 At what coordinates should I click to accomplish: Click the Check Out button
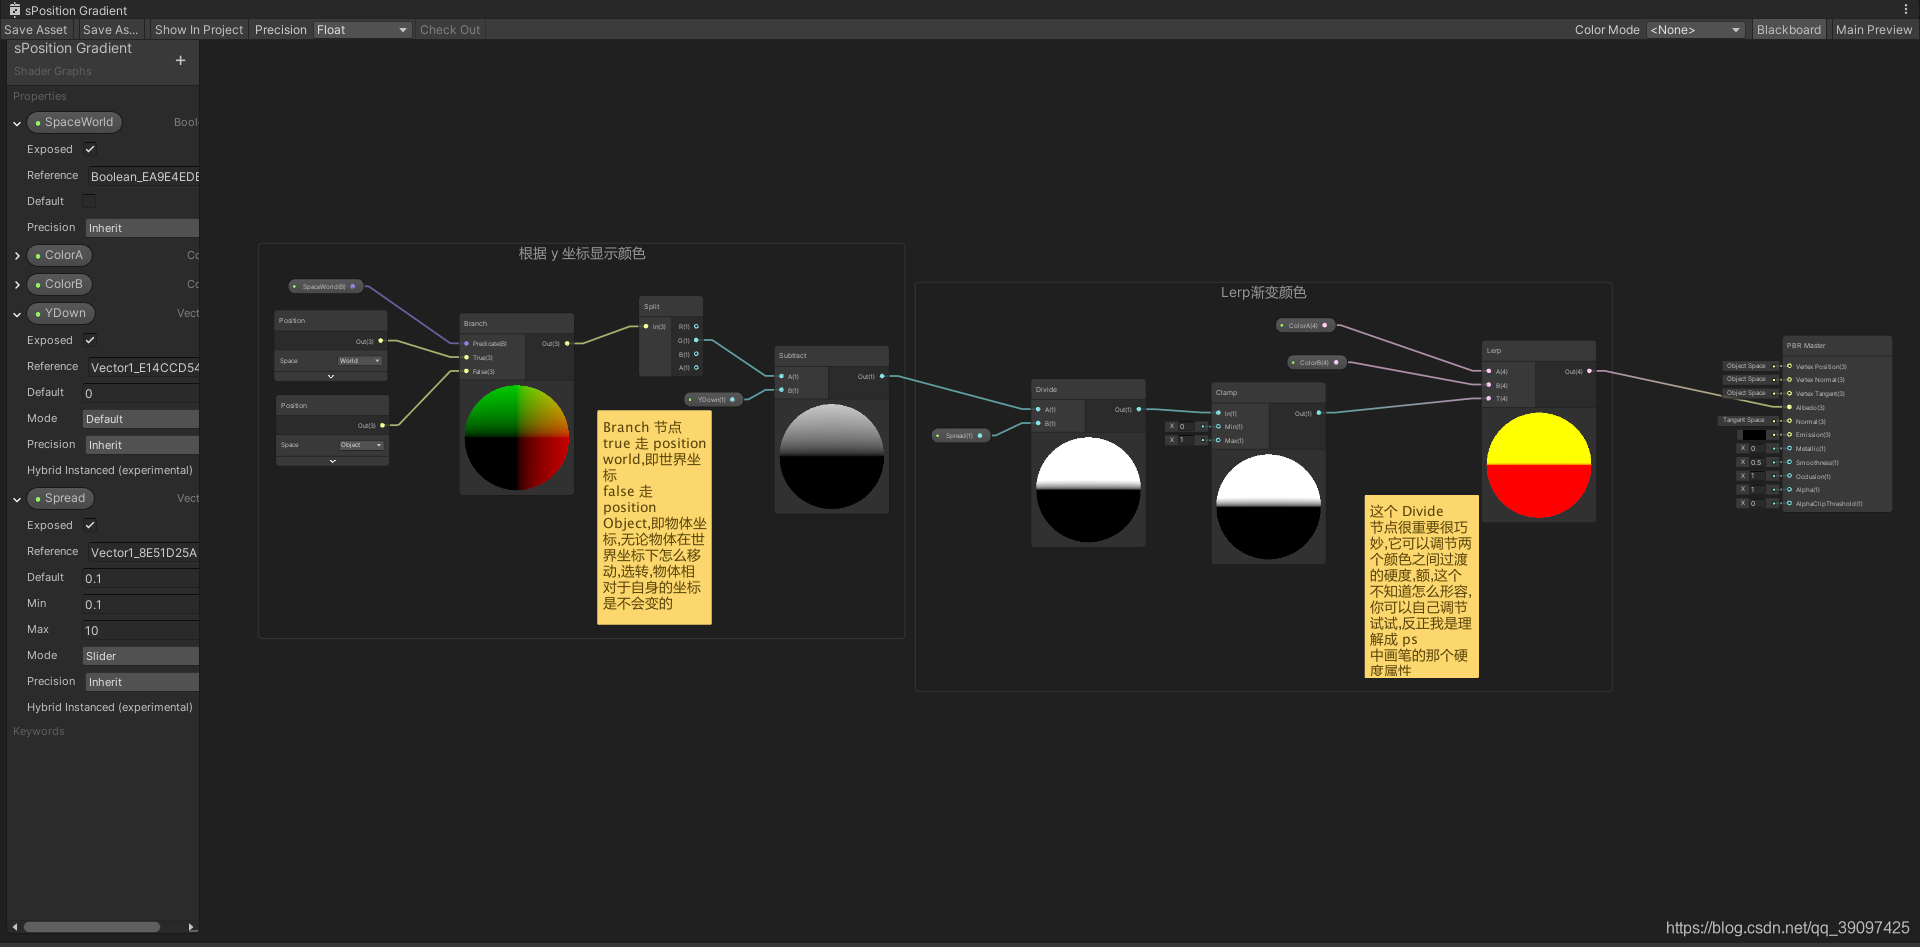tap(450, 30)
